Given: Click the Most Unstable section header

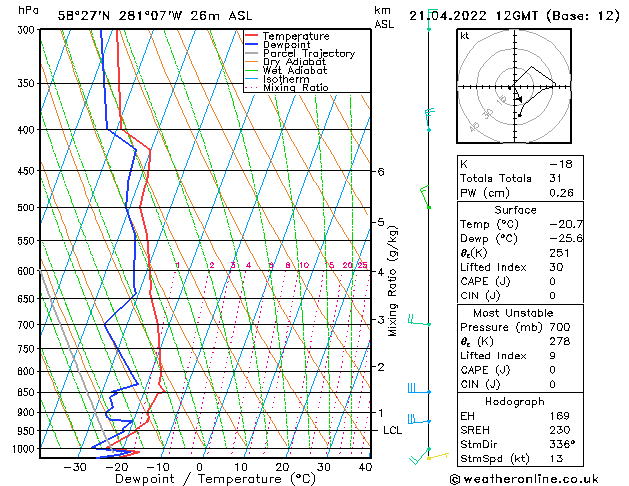Looking at the screenshot, I should point(515,313).
